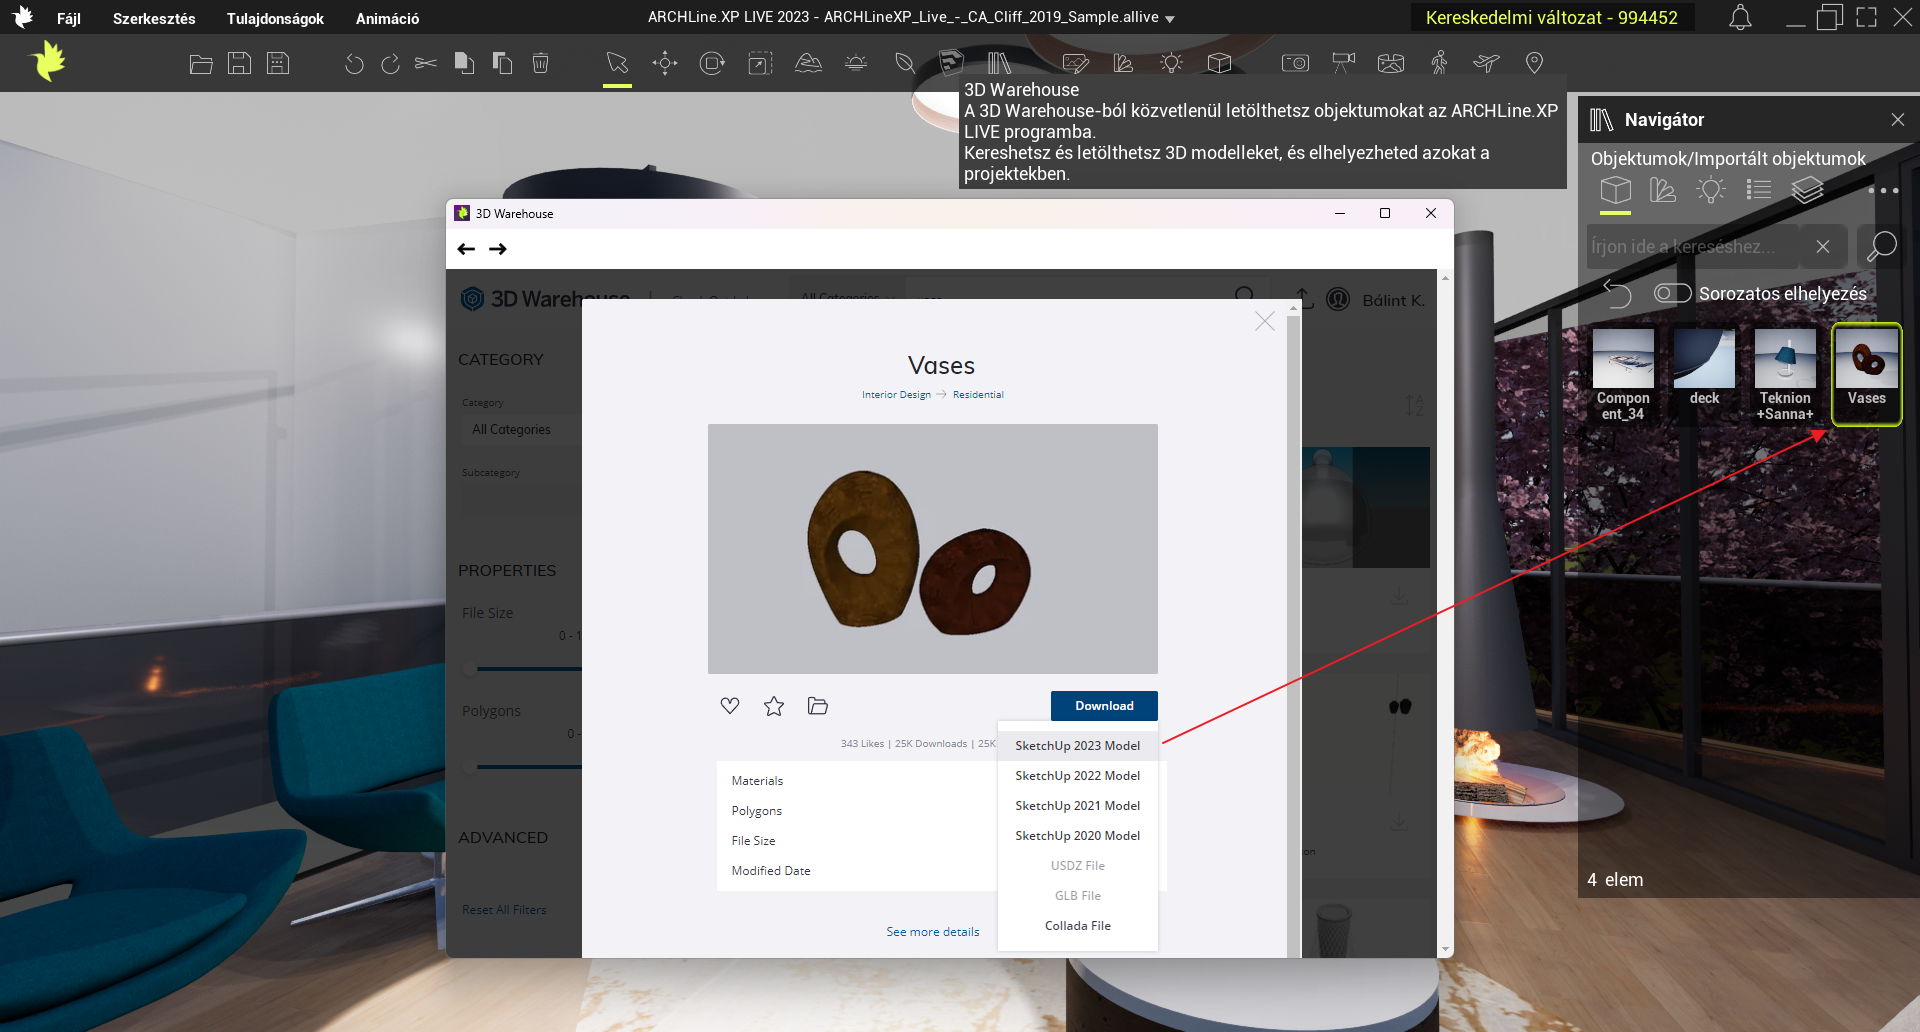The image size is (1920, 1032).
Task: Click the Save As disk icon
Action: point(278,64)
